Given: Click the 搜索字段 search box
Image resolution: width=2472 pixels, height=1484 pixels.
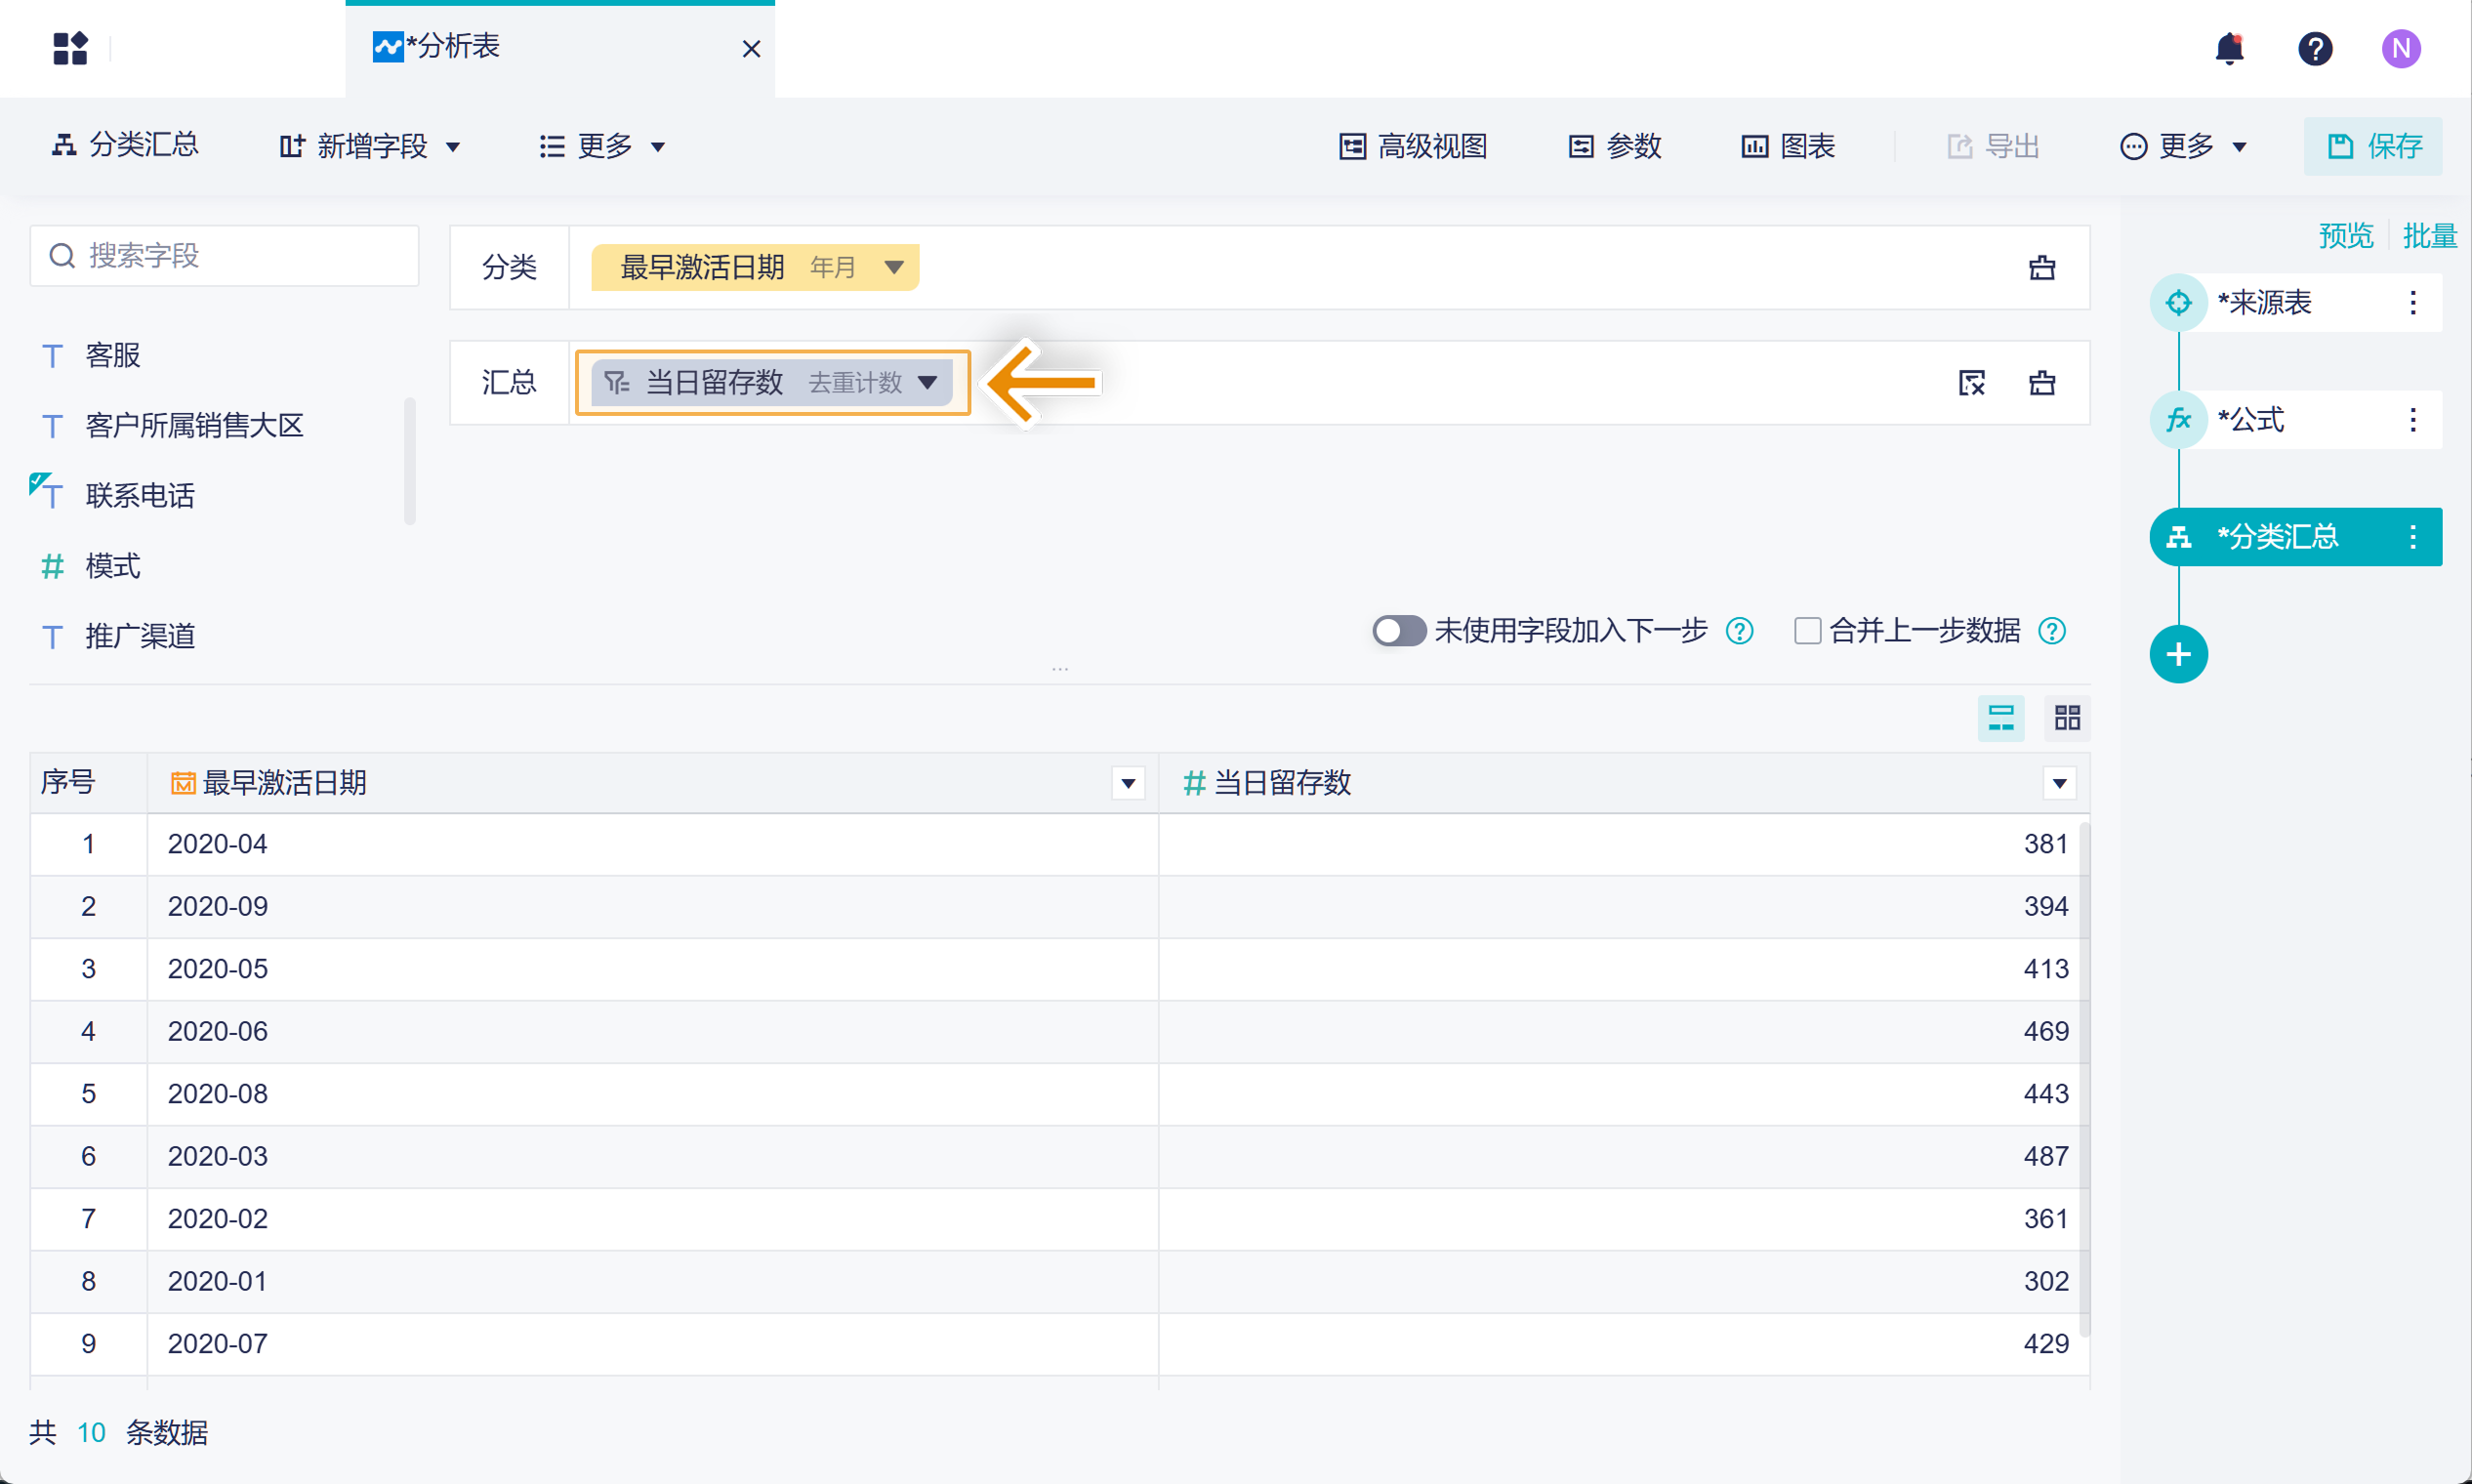Looking at the screenshot, I should pos(225,256).
